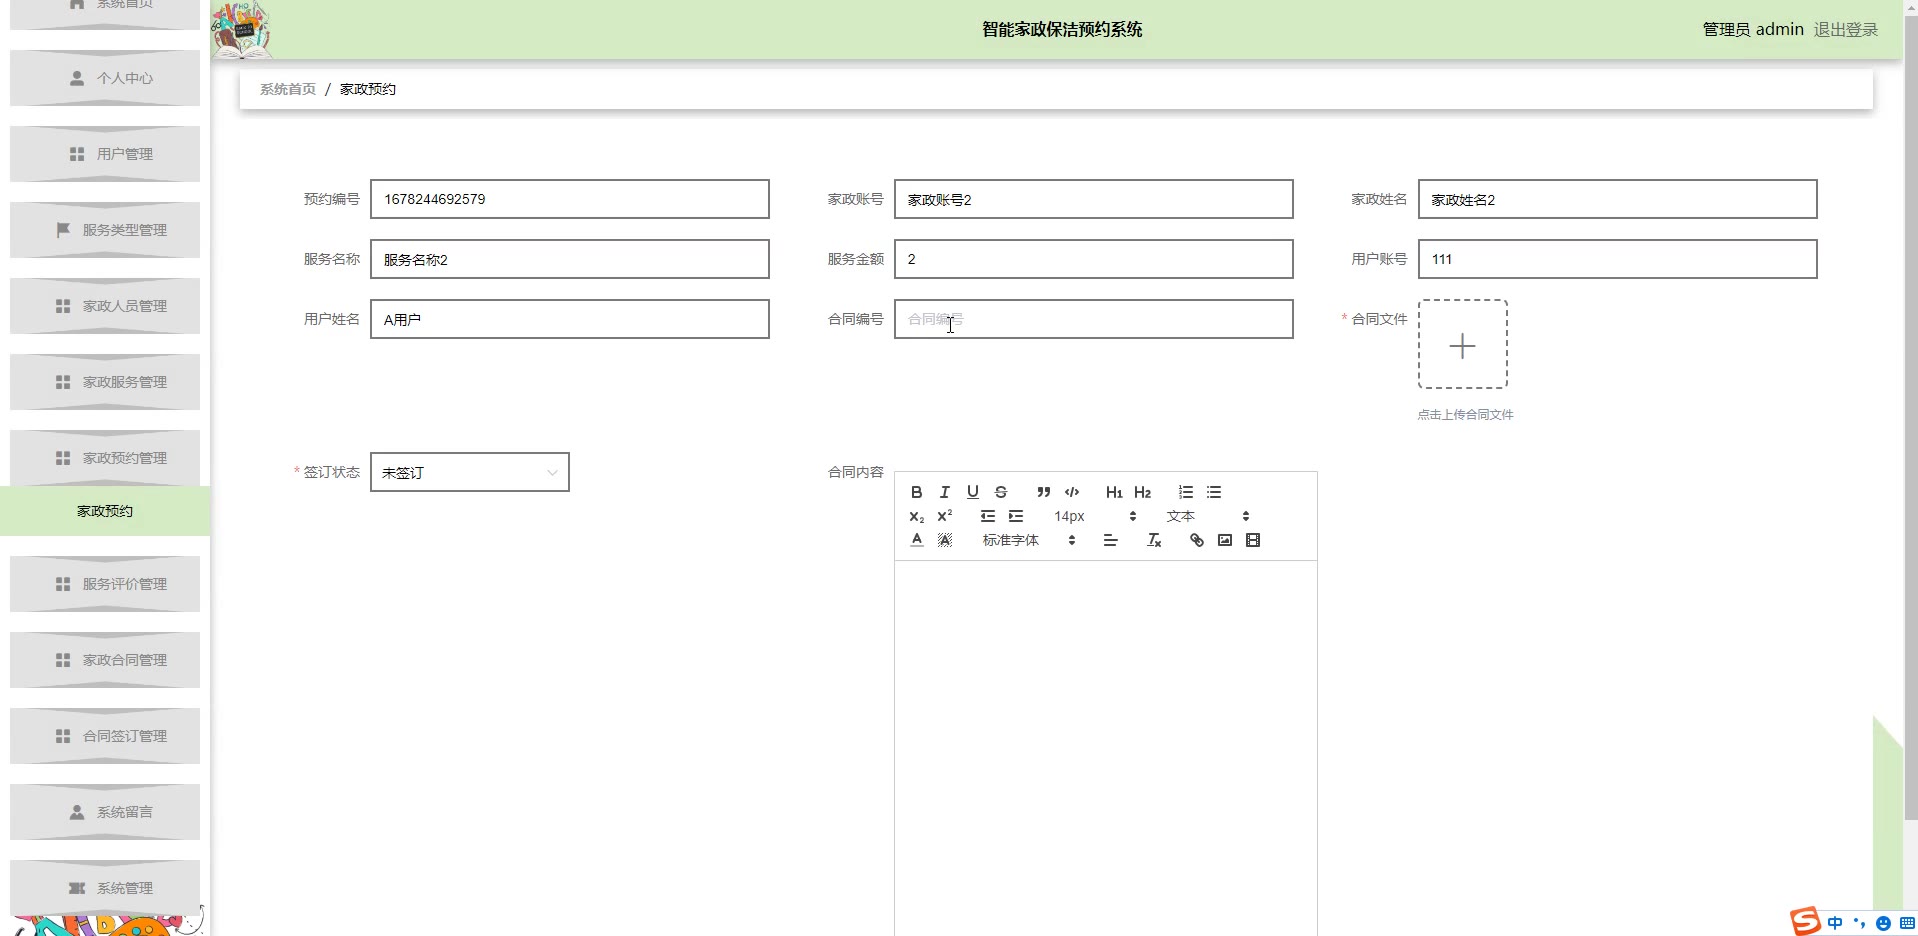Click the 用户姓名 input field
The image size is (1918, 936).
(x=570, y=319)
